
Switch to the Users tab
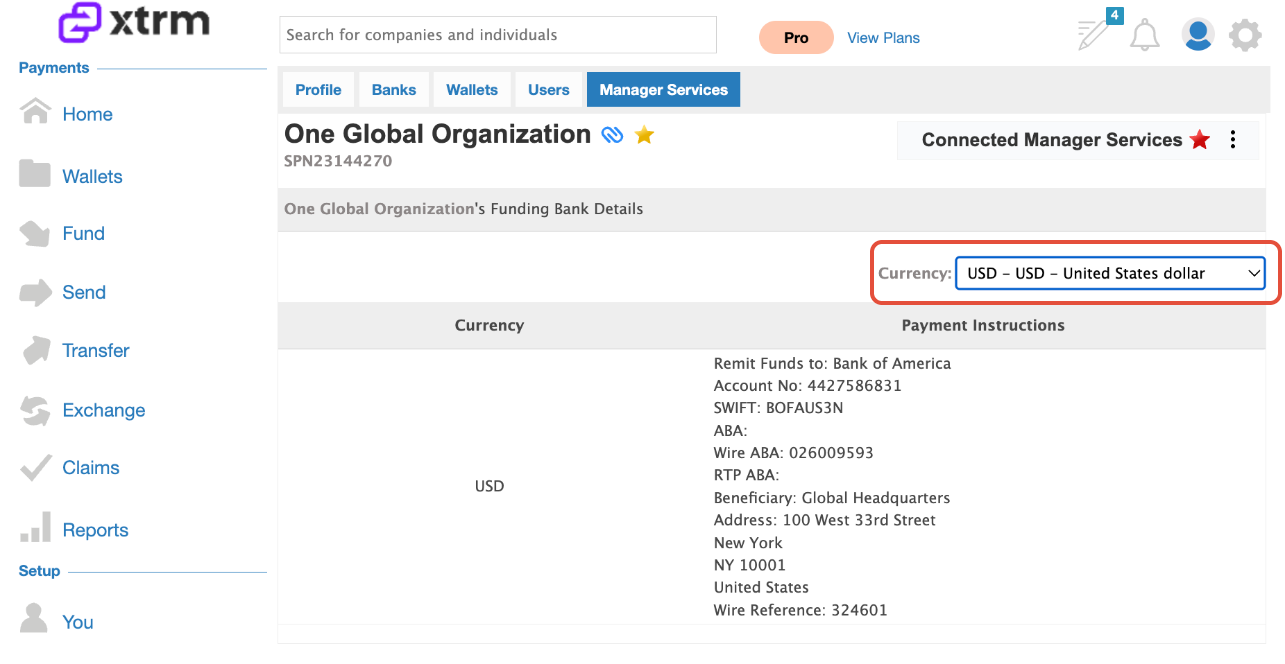click(549, 90)
